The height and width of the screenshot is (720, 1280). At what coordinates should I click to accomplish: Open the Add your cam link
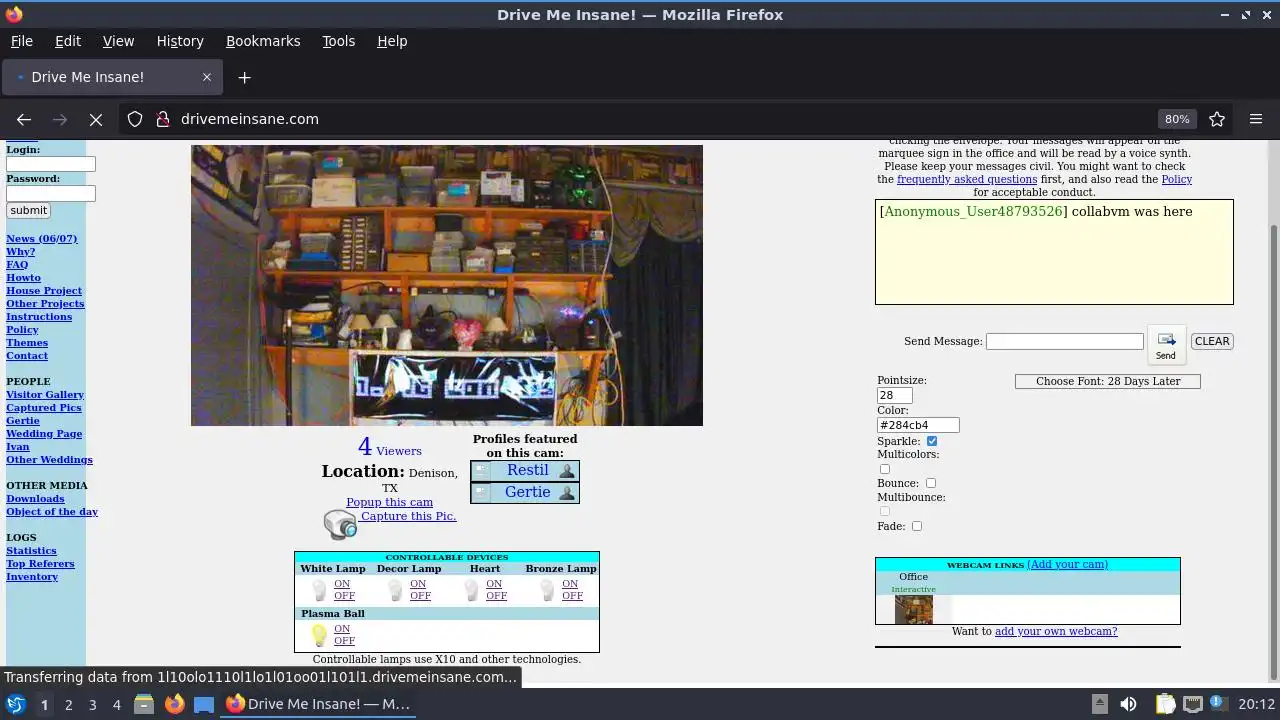[1067, 564]
